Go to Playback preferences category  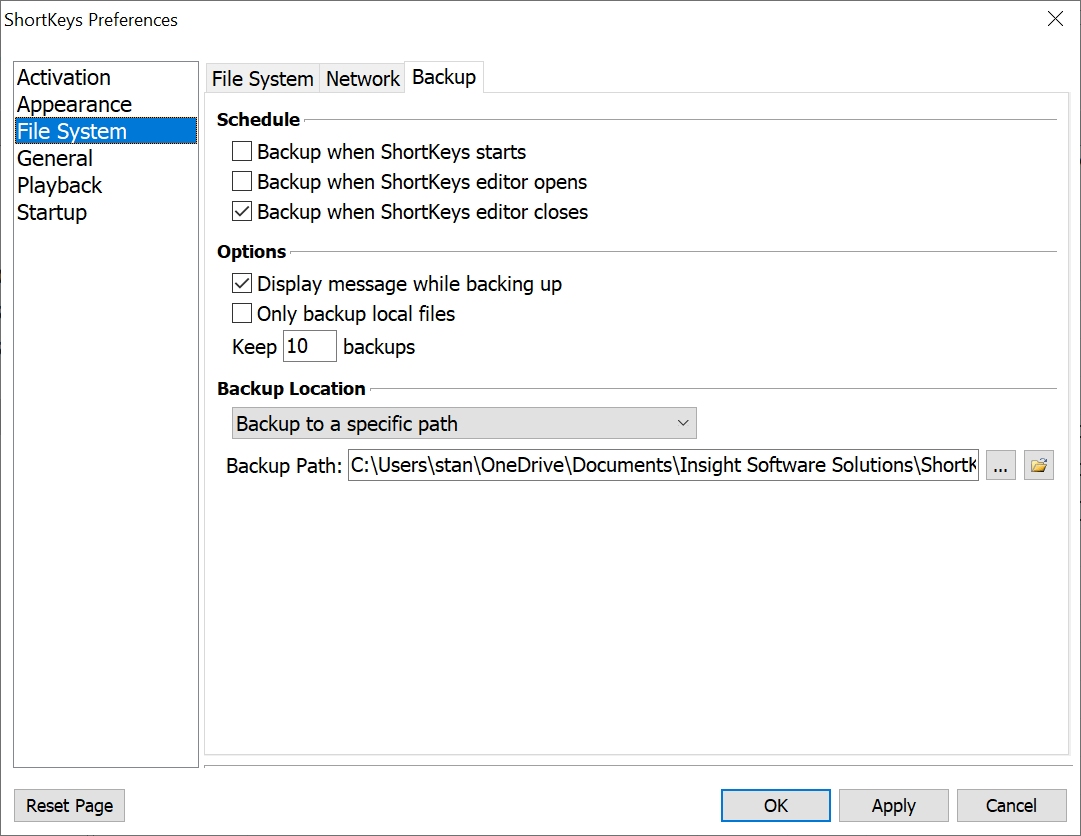[x=60, y=186]
